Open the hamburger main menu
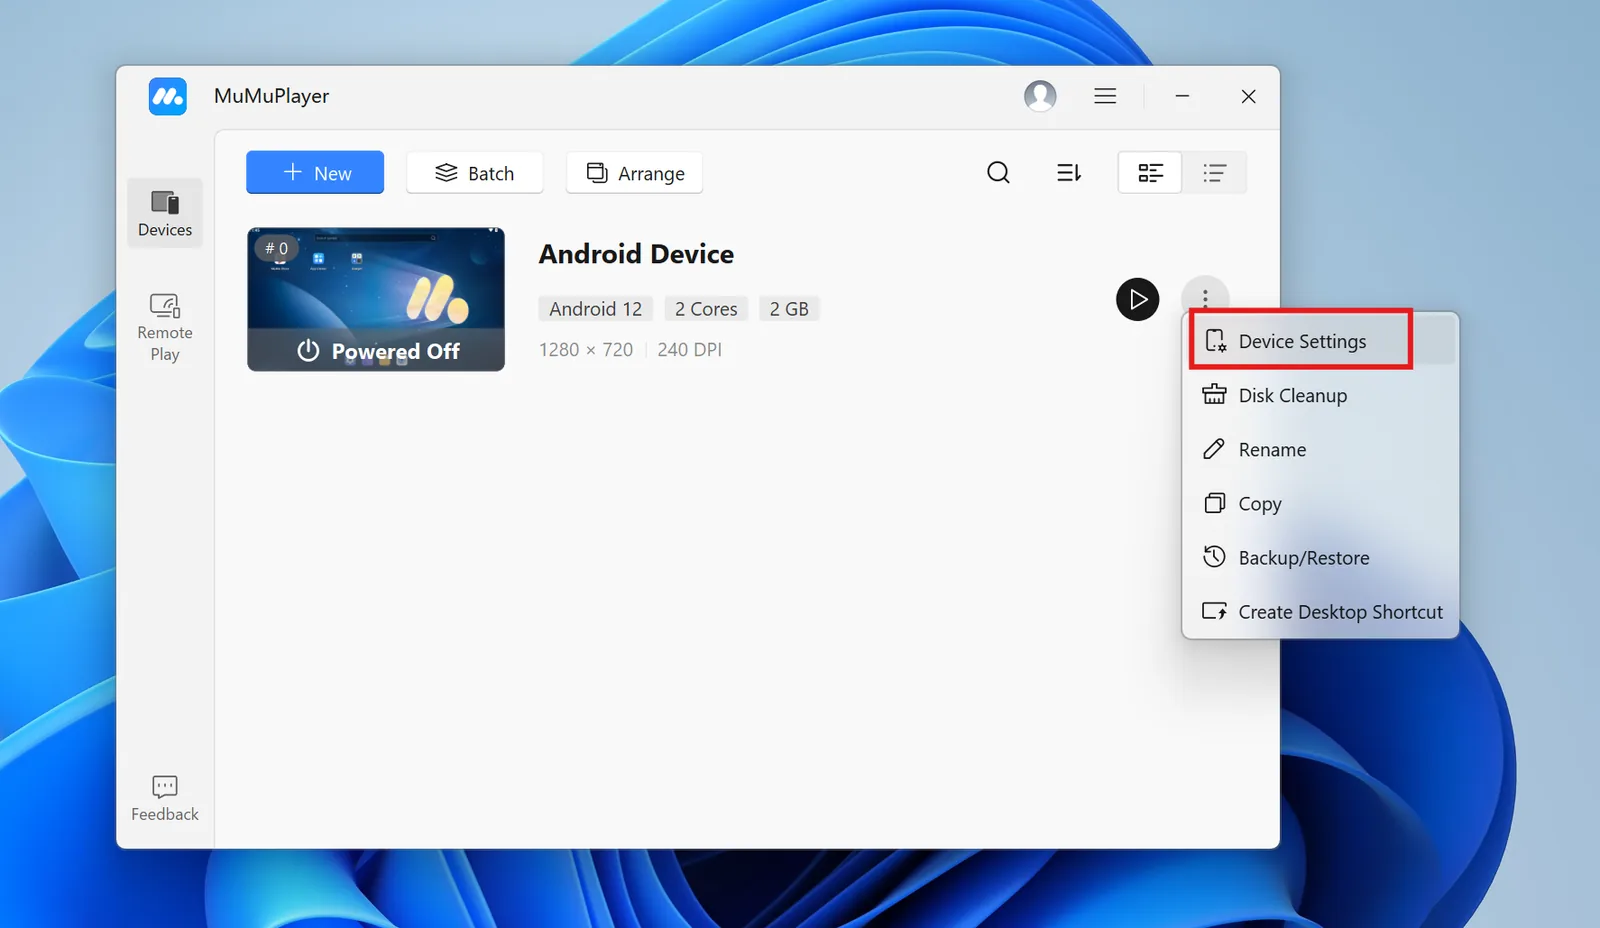Viewport: 1600px width, 928px height. click(x=1105, y=96)
